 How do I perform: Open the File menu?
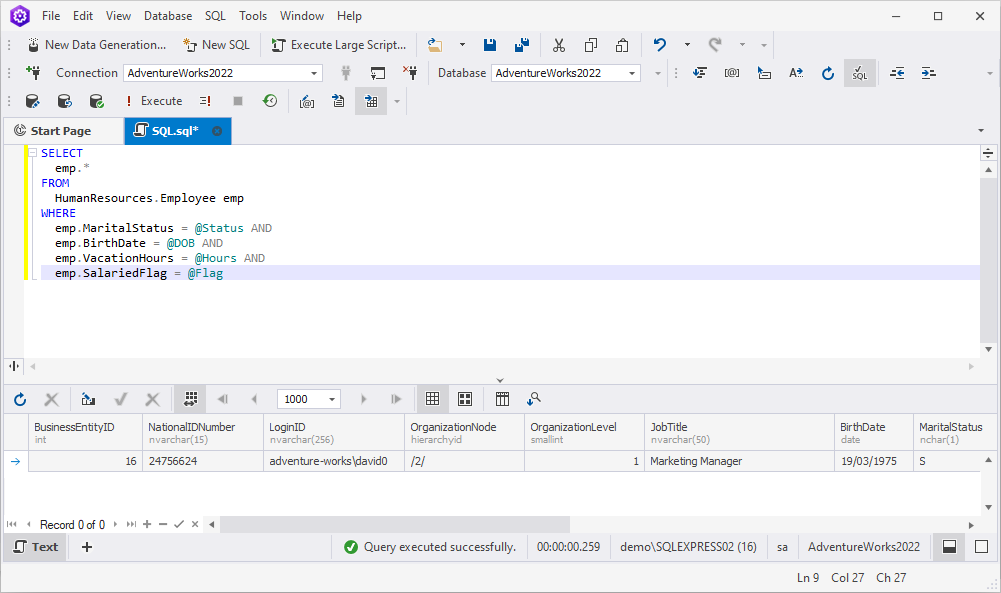[x=50, y=16]
